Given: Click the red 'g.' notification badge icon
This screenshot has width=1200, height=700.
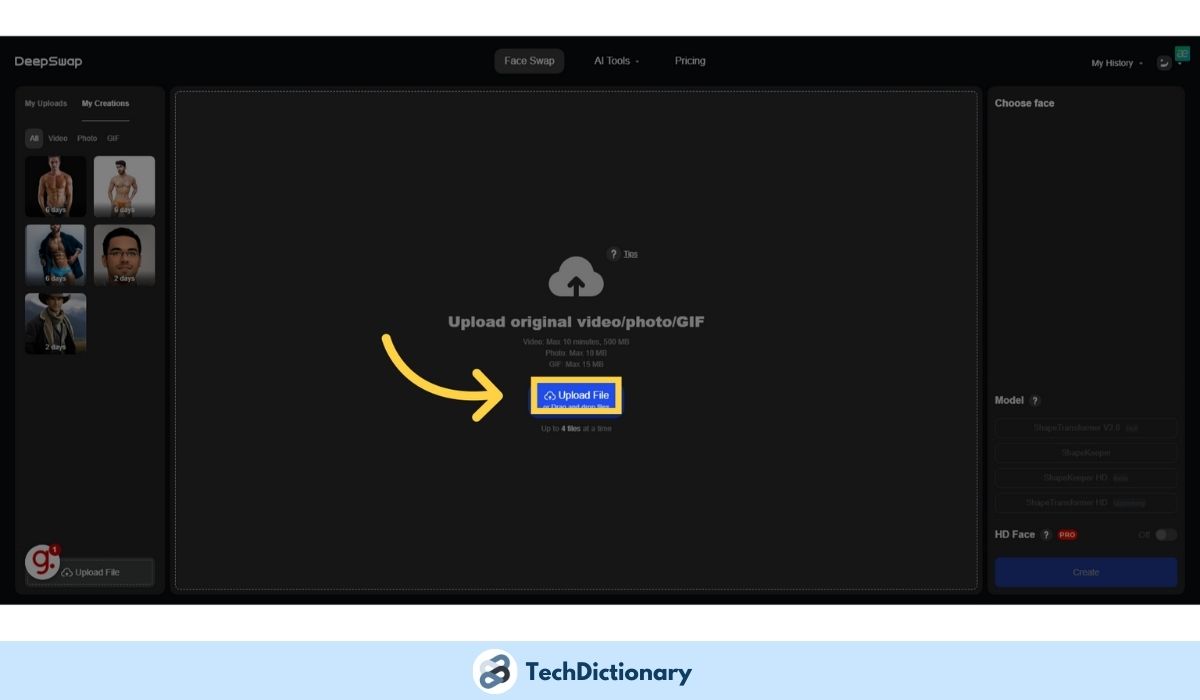Looking at the screenshot, I should coord(42,562).
